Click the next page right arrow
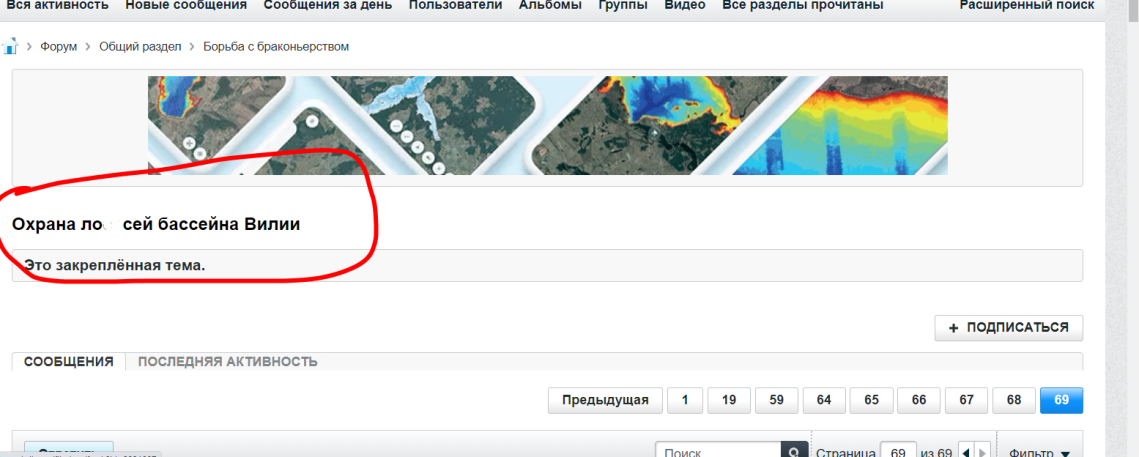1139x457 pixels. tap(983, 453)
